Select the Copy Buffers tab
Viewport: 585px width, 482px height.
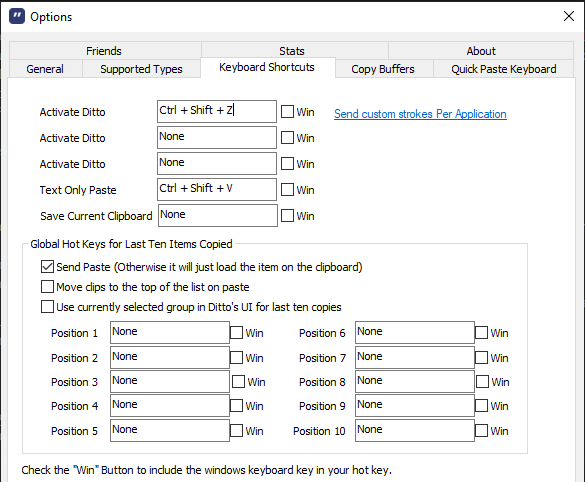(x=383, y=69)
